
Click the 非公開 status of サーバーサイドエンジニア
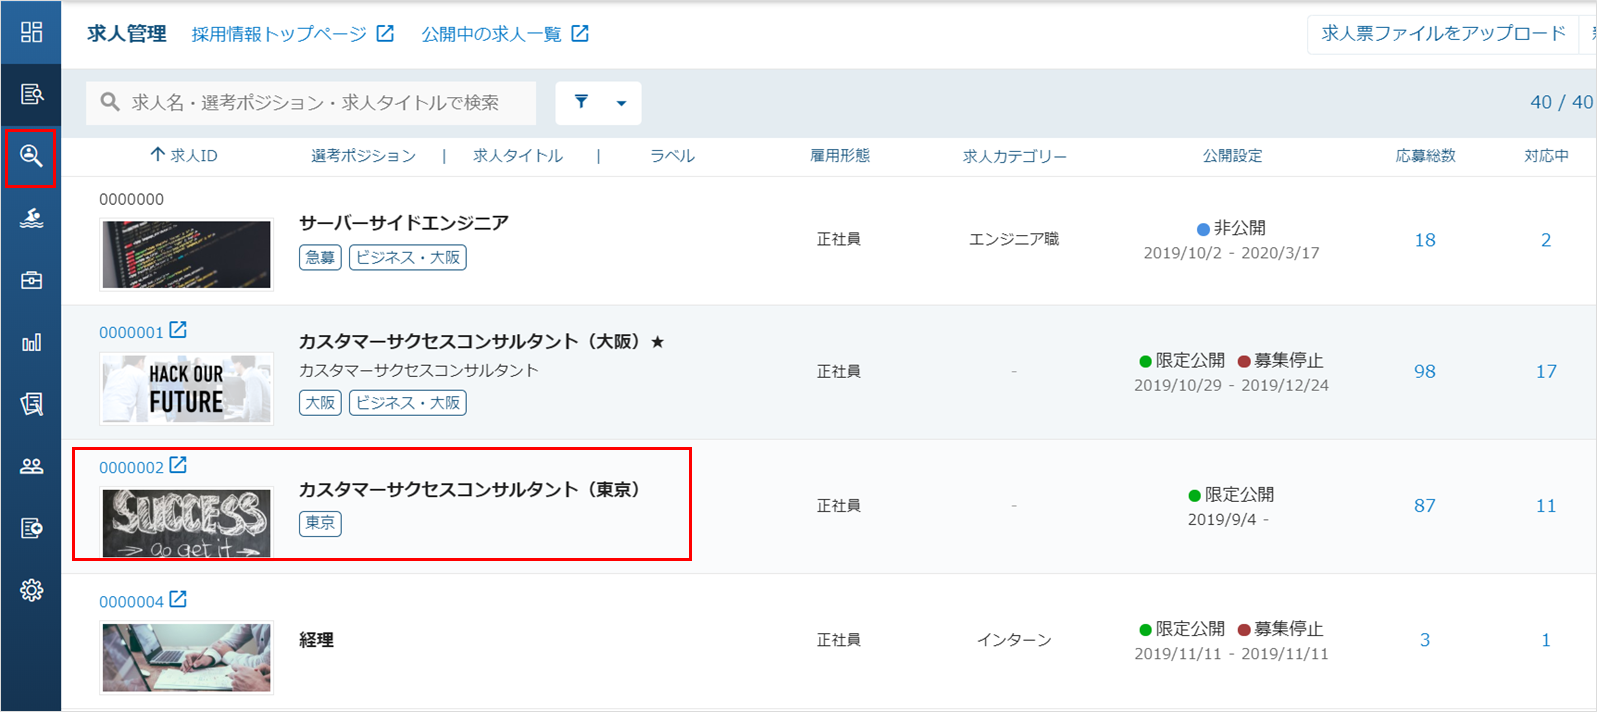pos(1231,228)
